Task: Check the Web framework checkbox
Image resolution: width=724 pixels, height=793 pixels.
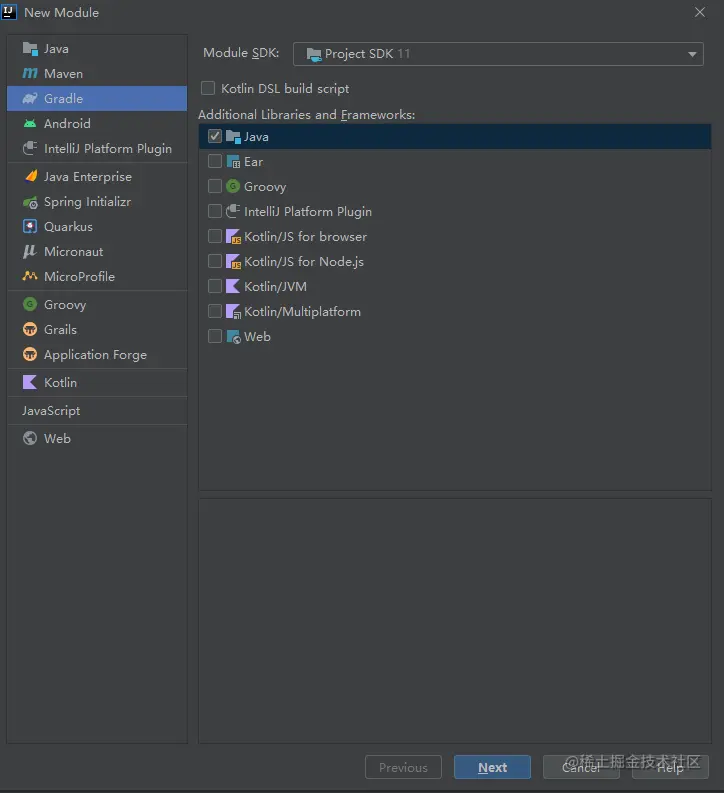Action: pos(215,336)
